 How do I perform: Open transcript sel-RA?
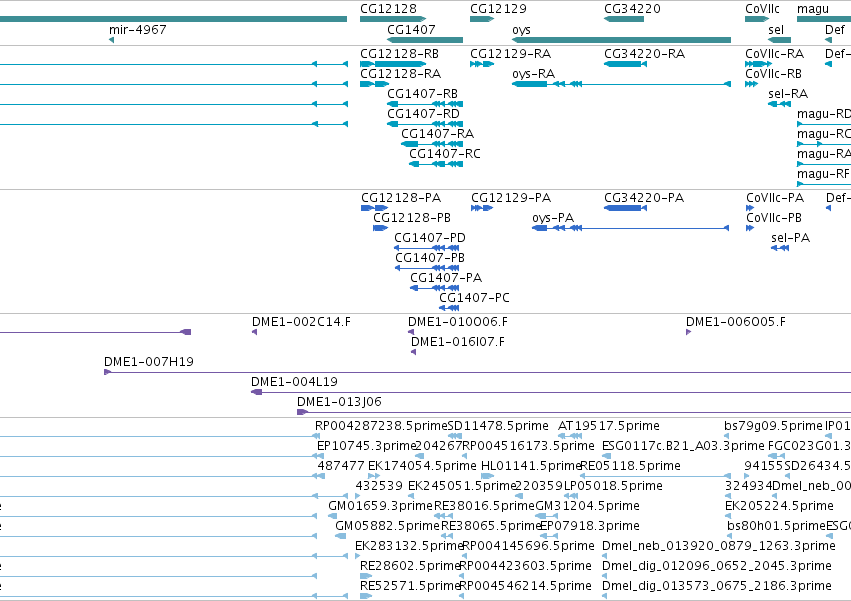tap(779, 104)
